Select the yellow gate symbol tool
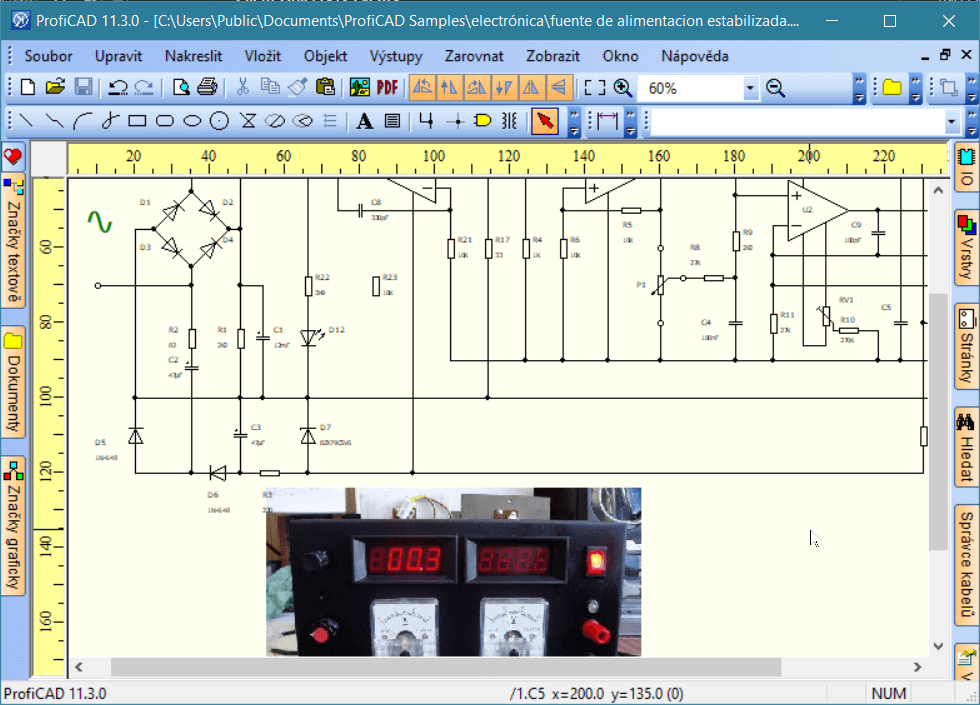Screen dimensions: 980x705 click(482, 121)
